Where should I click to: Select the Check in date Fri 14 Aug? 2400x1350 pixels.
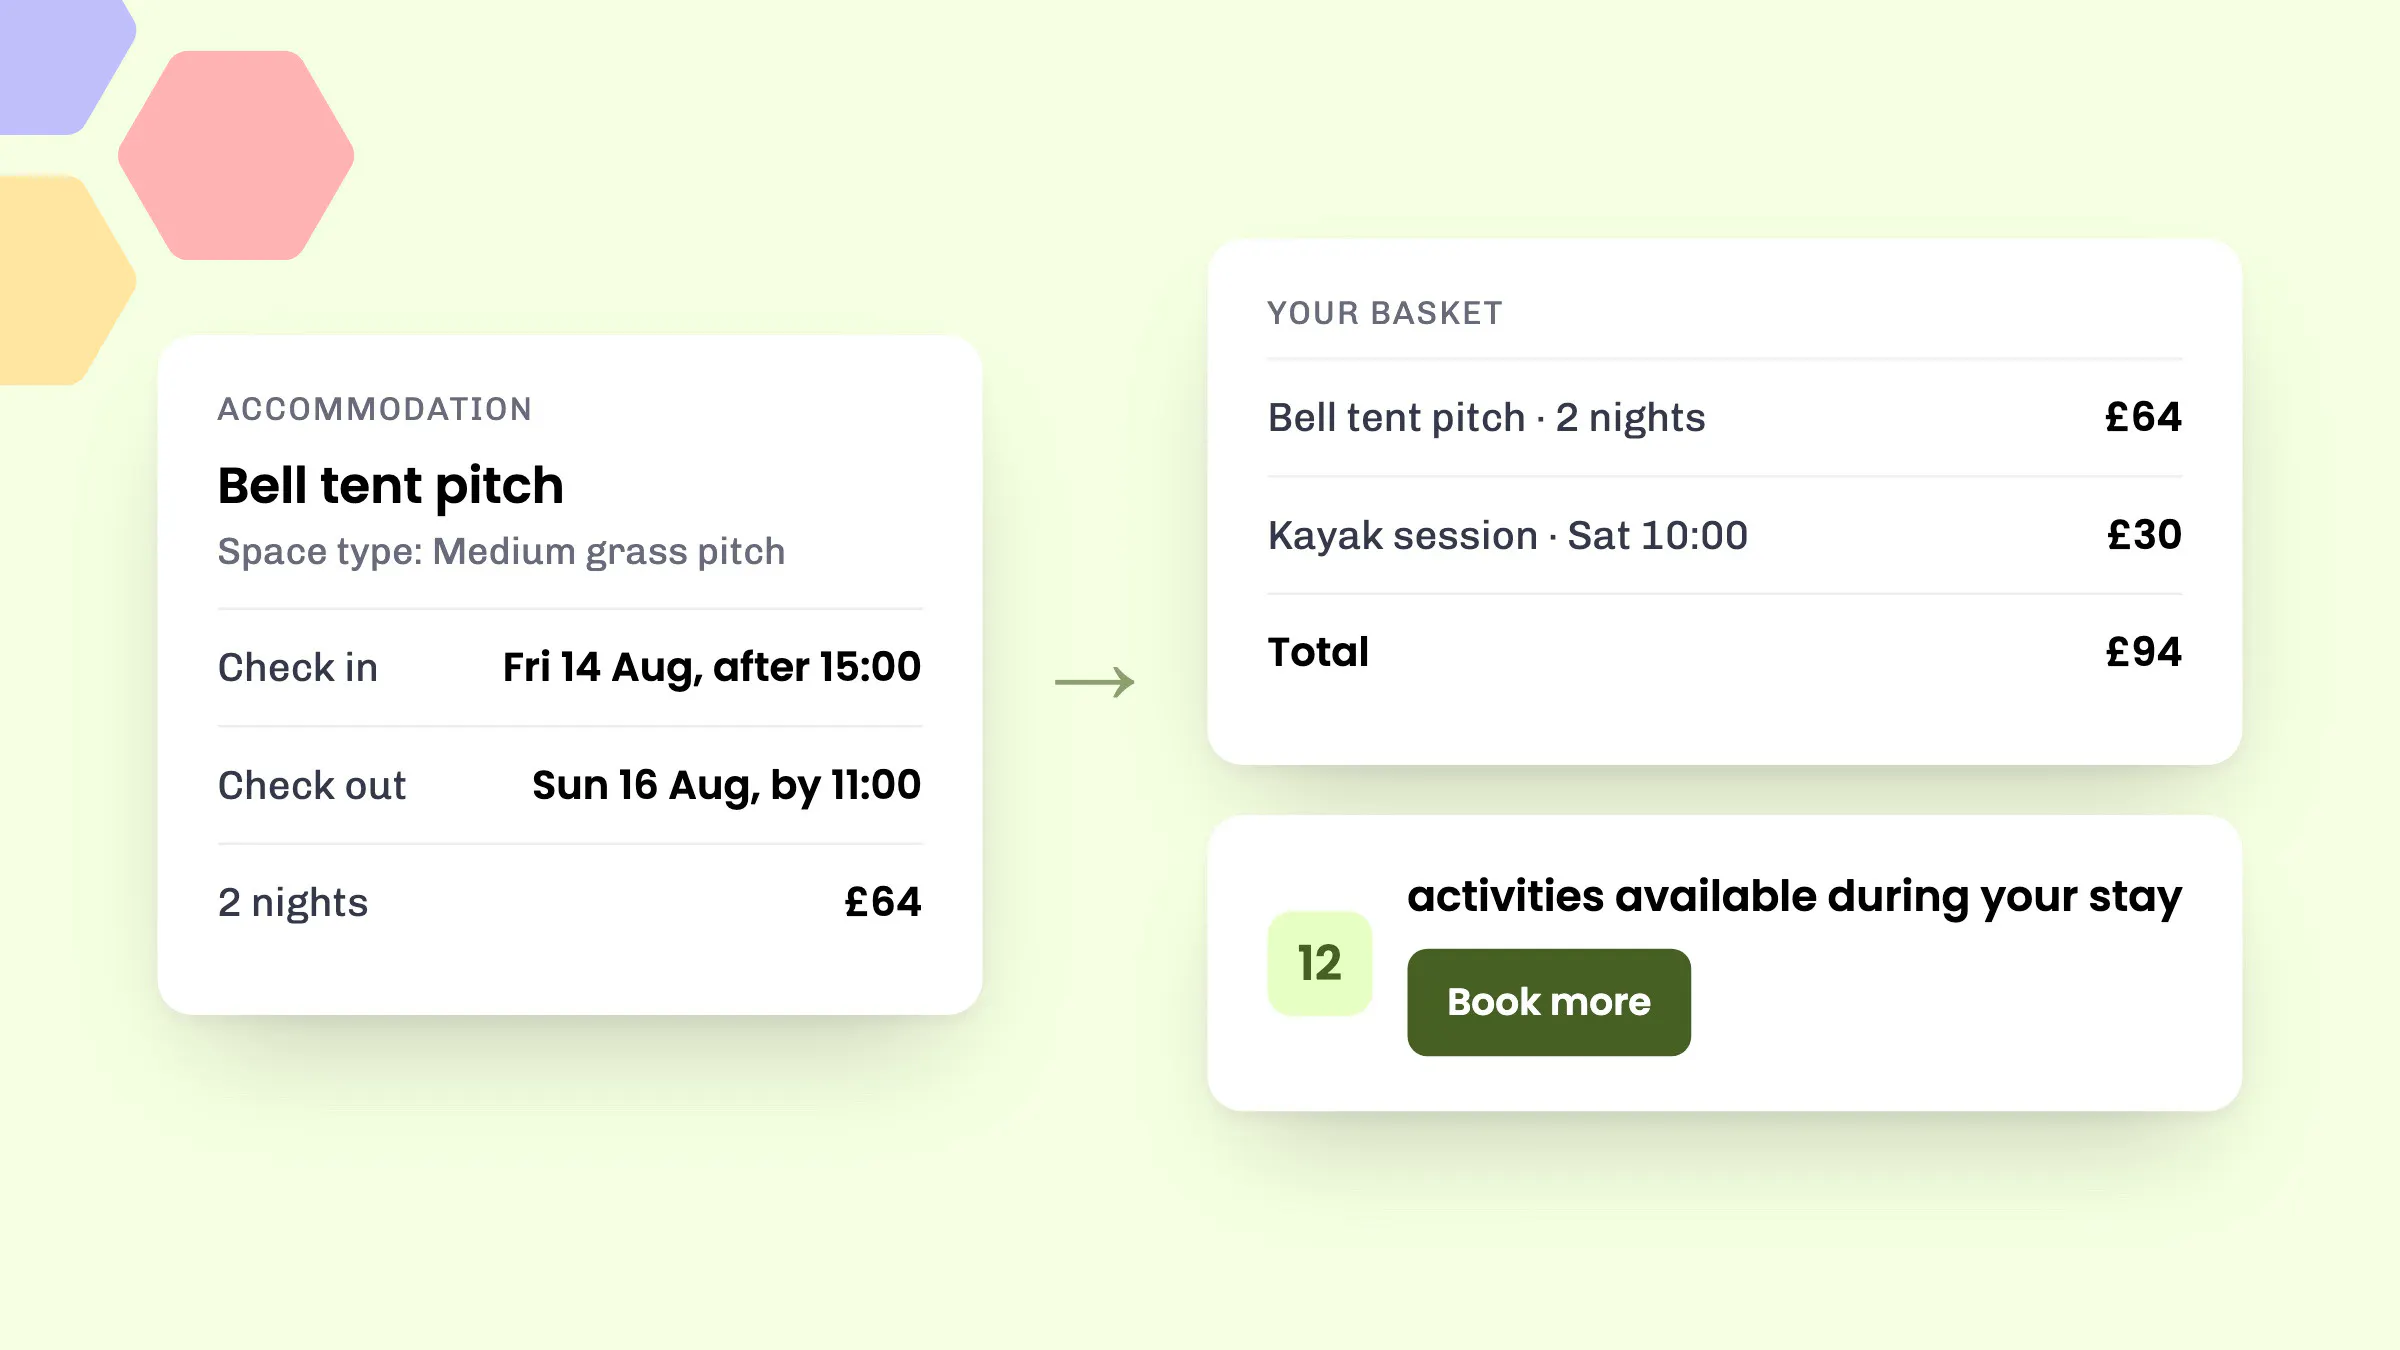711,668
